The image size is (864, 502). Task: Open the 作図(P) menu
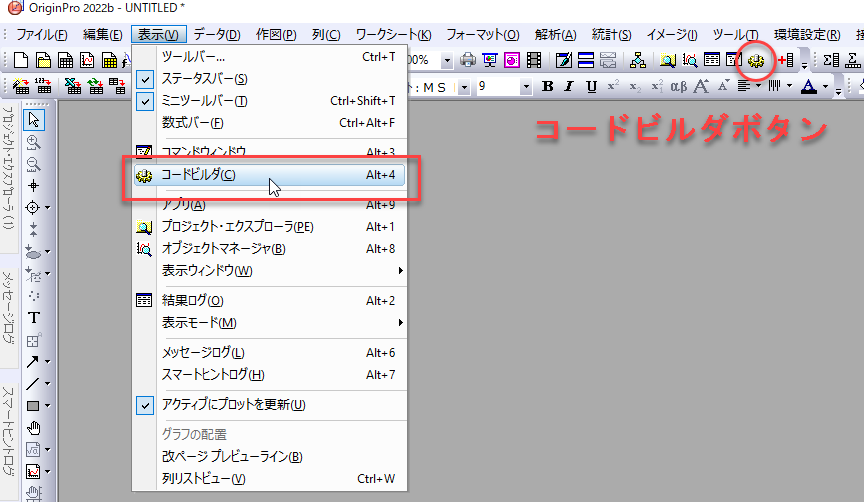pyautogui.click(x=276, y=35)
